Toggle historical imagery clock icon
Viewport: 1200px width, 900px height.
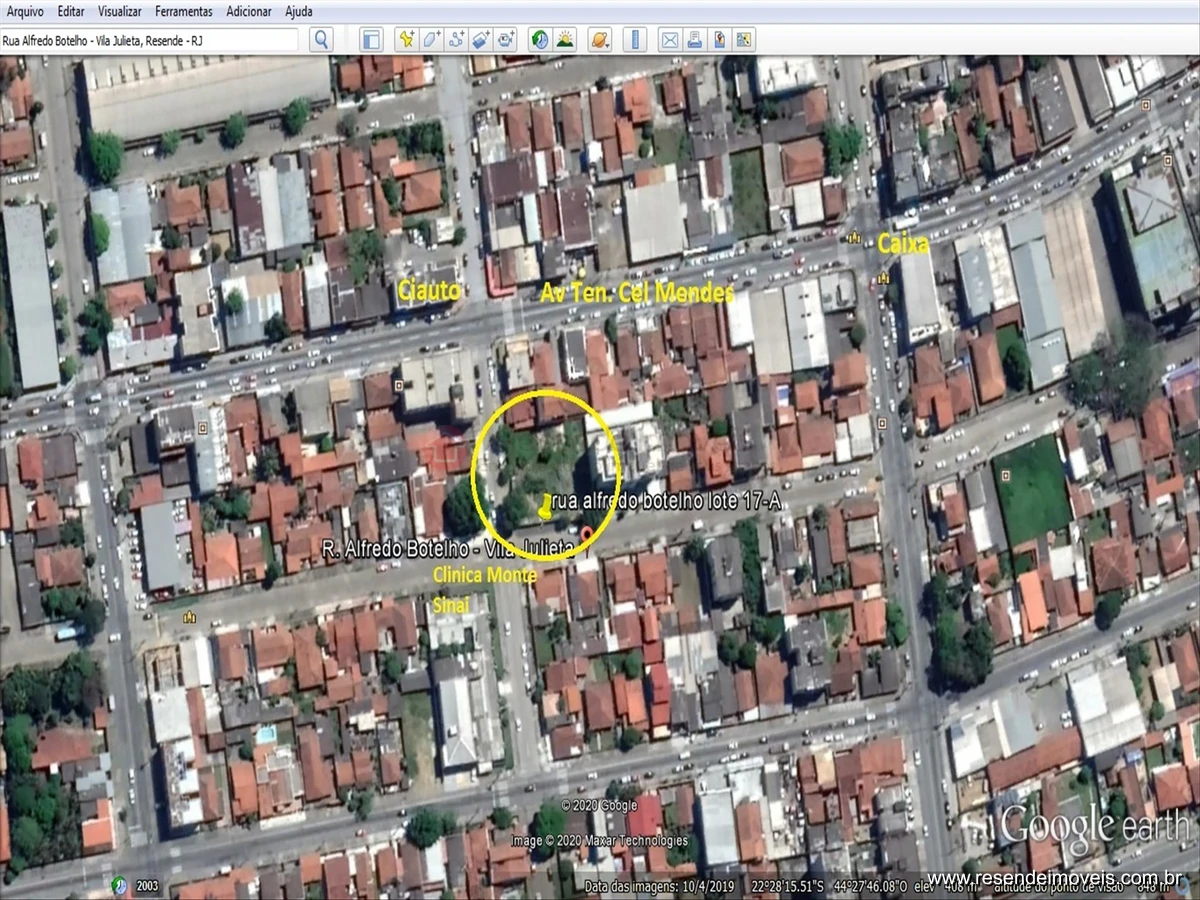pos(540,40)
